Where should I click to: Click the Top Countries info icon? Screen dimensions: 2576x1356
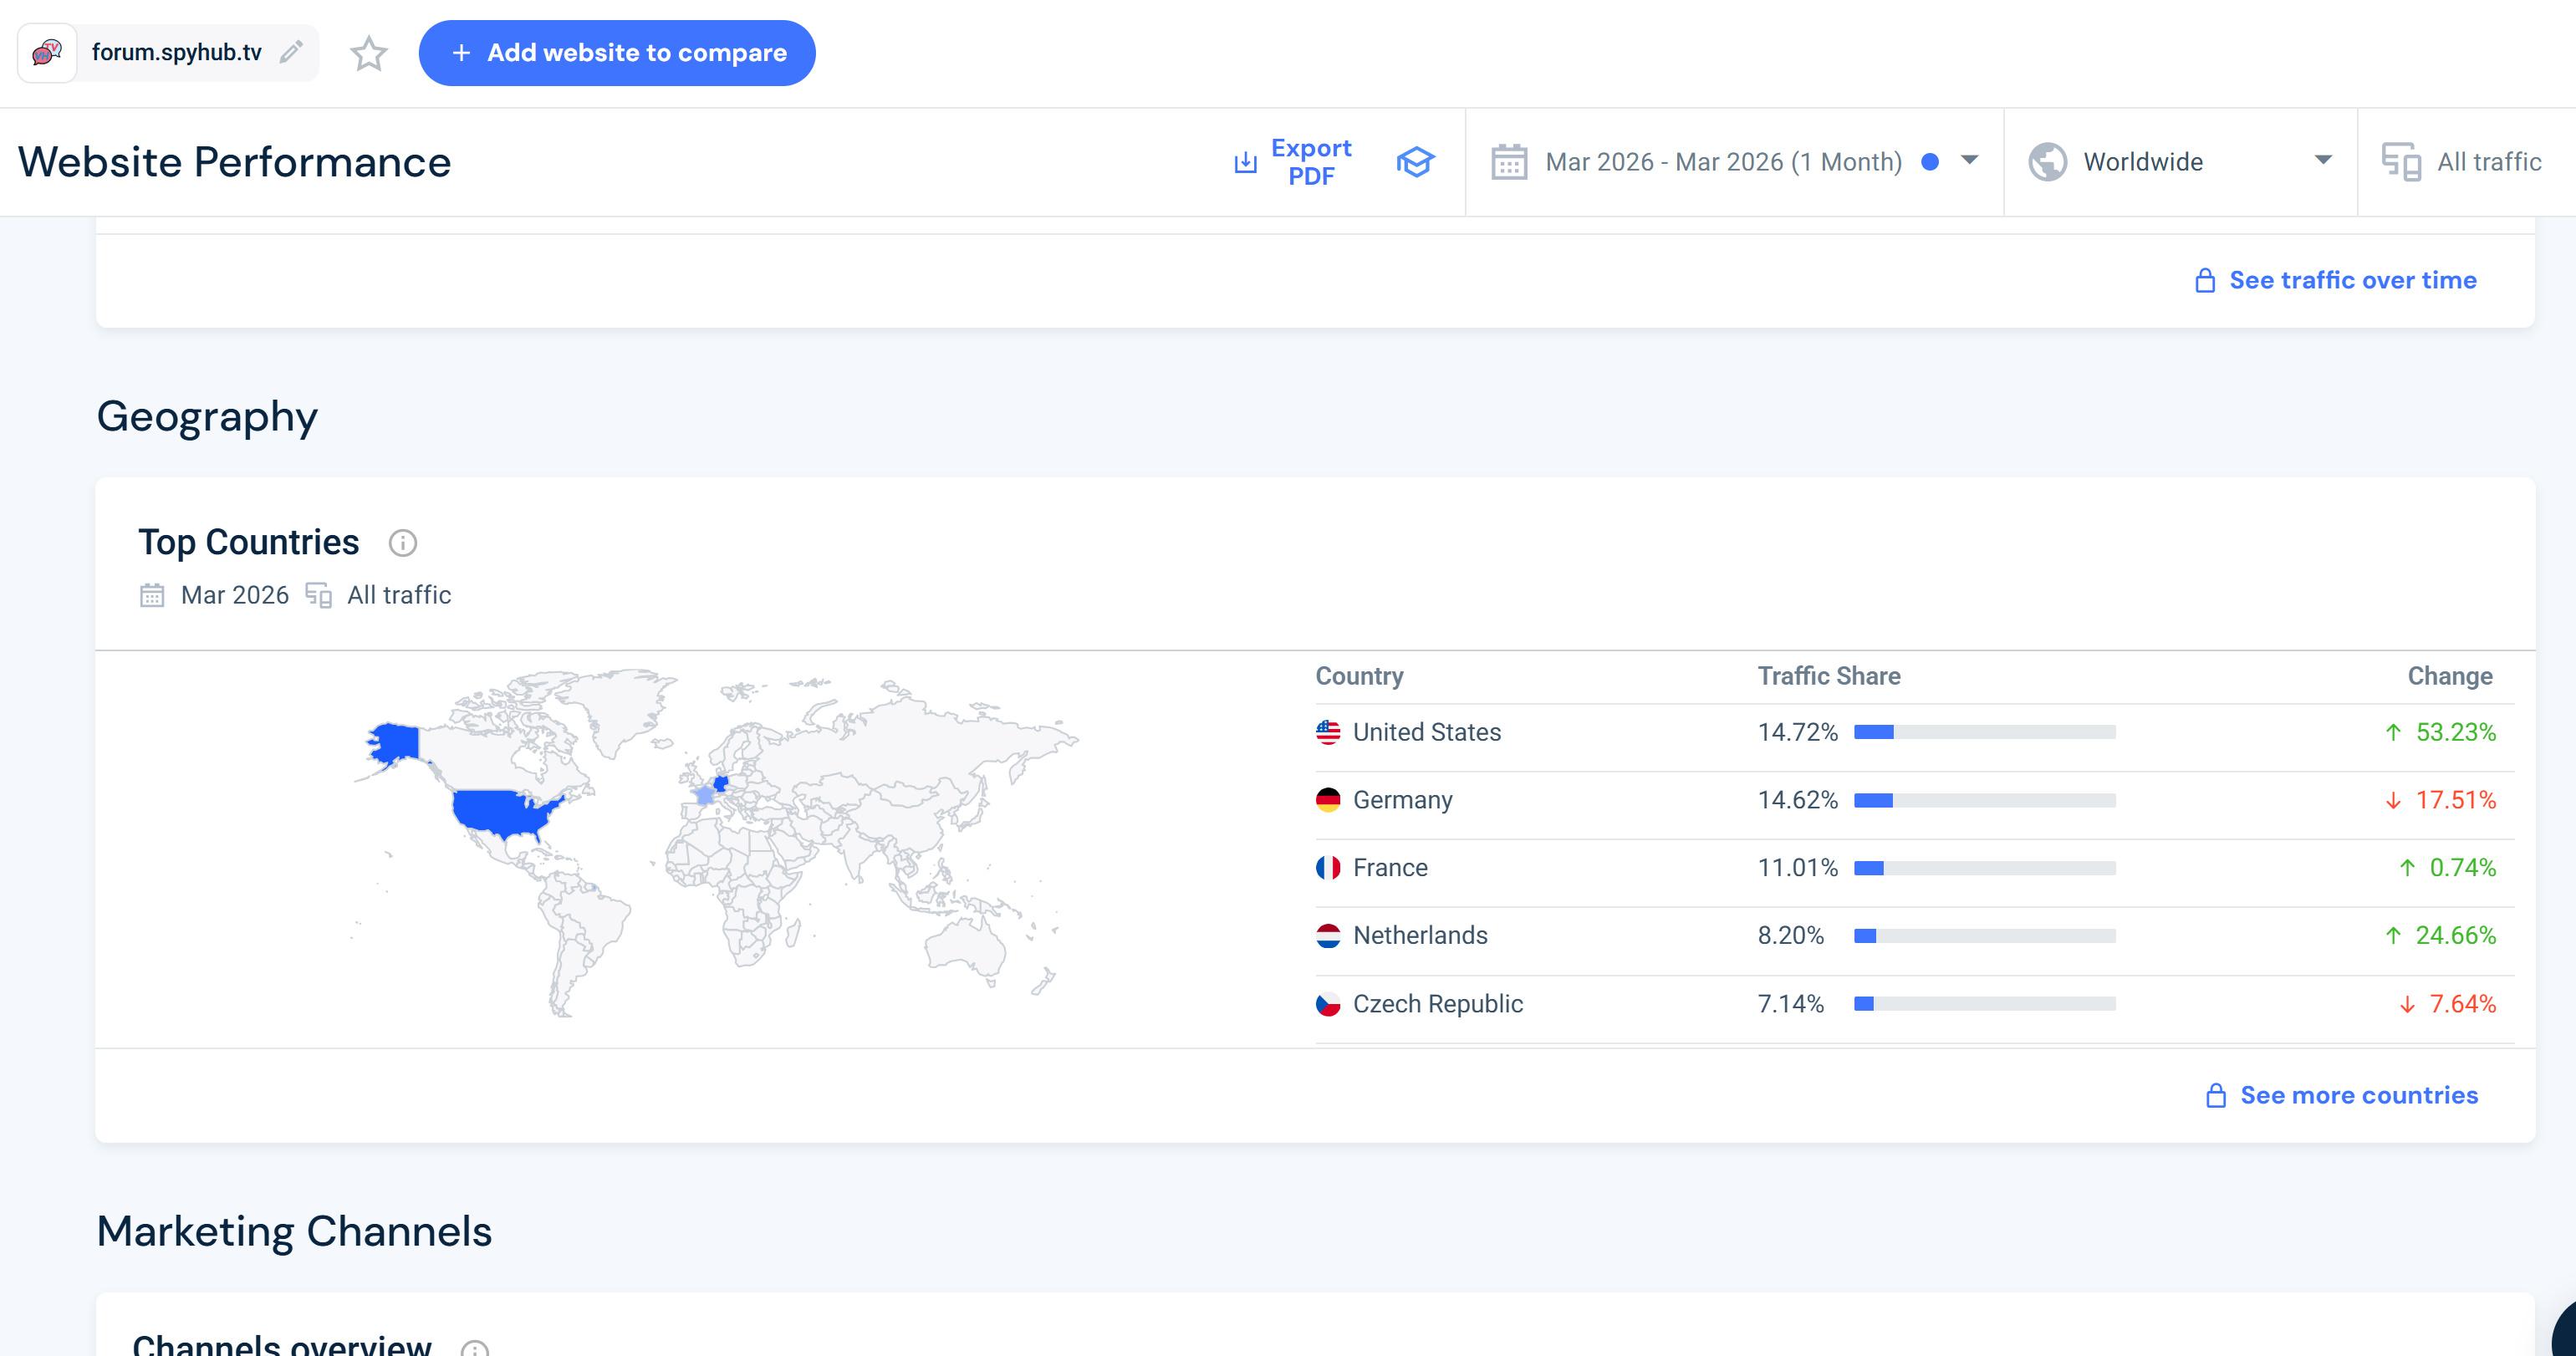(x=402, y=543)
